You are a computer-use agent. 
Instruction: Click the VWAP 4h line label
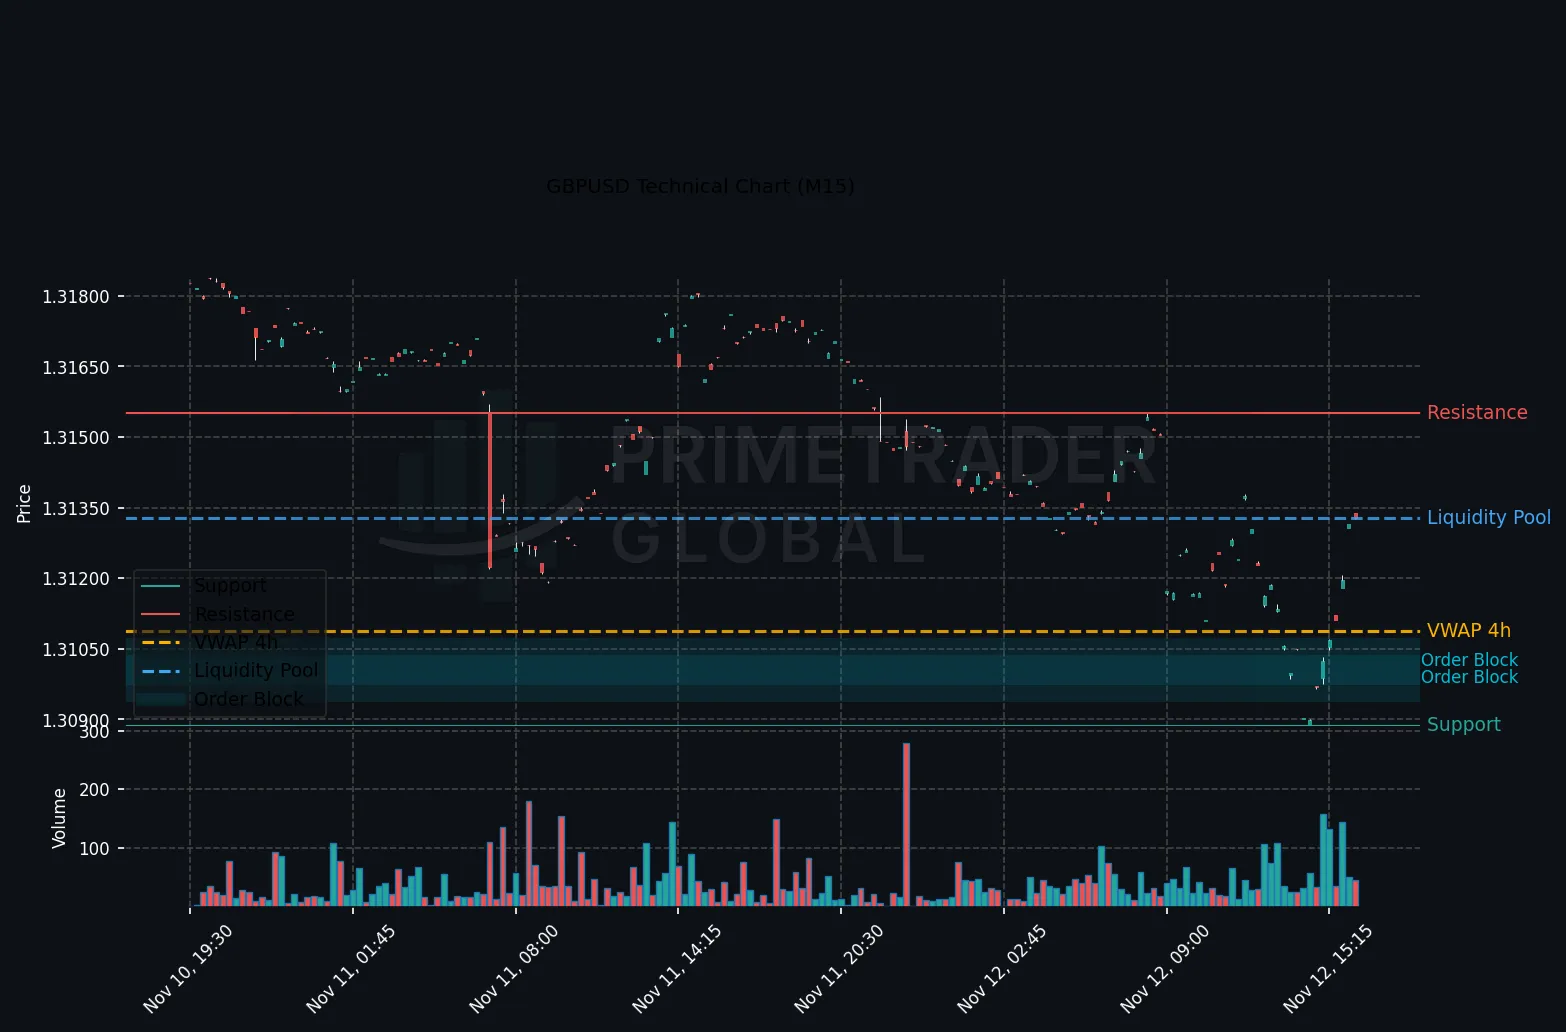(x=1469, y=631)
